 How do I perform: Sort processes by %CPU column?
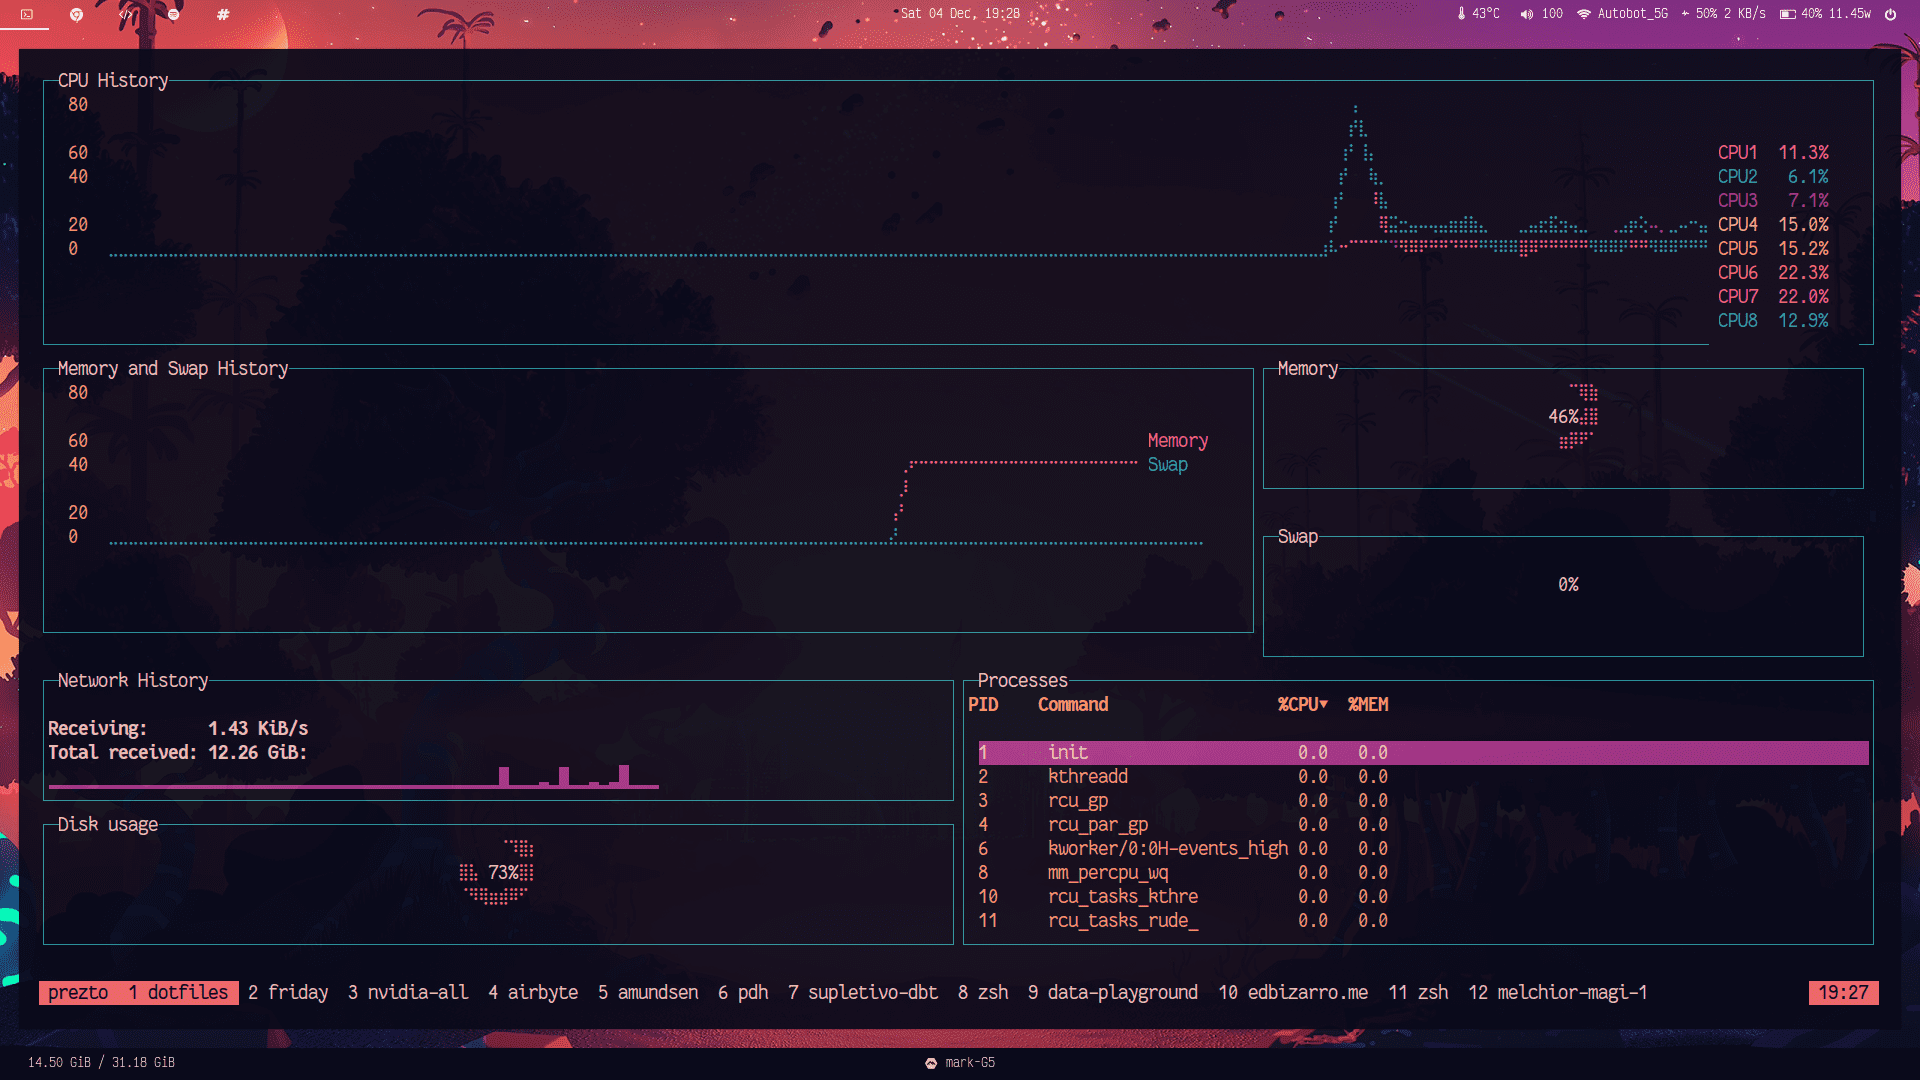(1302, 705)
